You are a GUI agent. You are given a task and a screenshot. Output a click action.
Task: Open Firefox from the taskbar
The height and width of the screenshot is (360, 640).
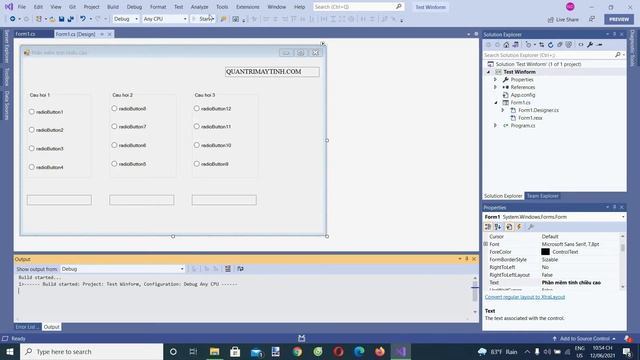click(x=380, y=351)
